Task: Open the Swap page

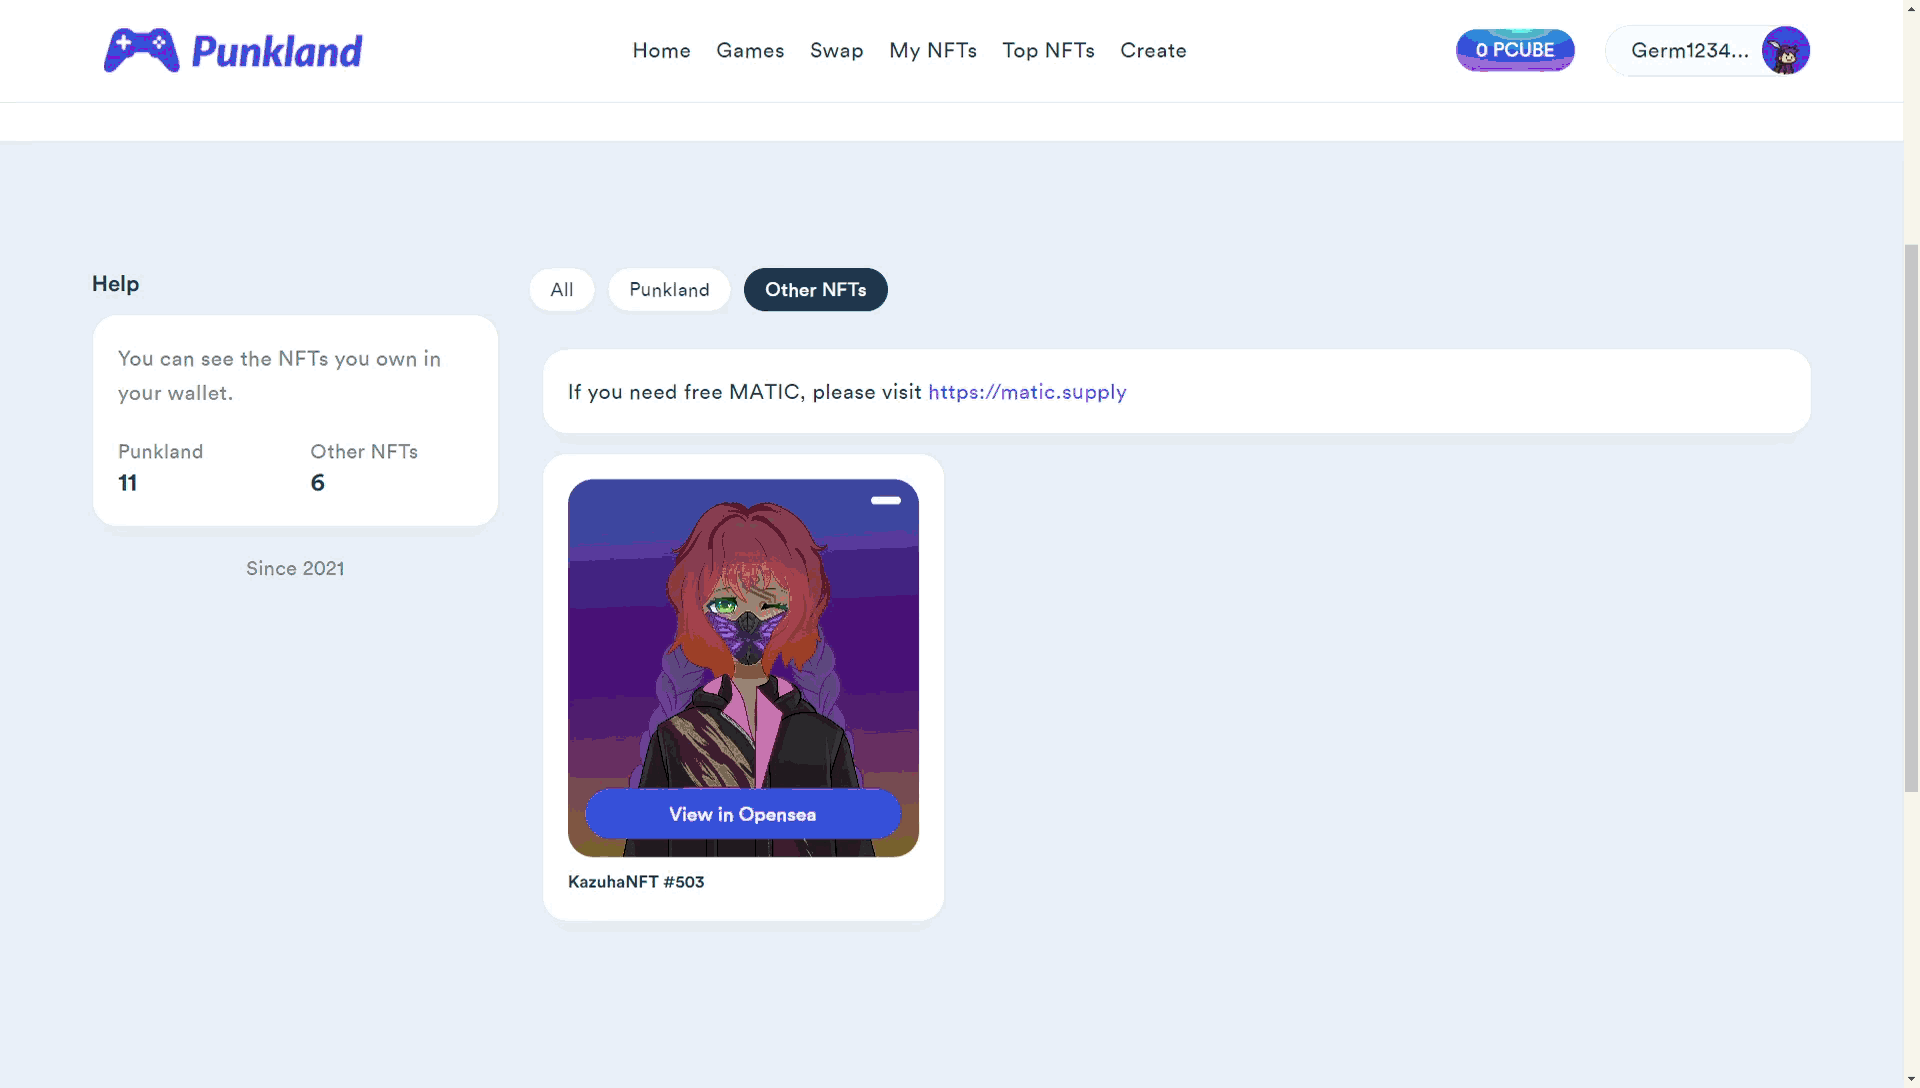Action: 837,50
